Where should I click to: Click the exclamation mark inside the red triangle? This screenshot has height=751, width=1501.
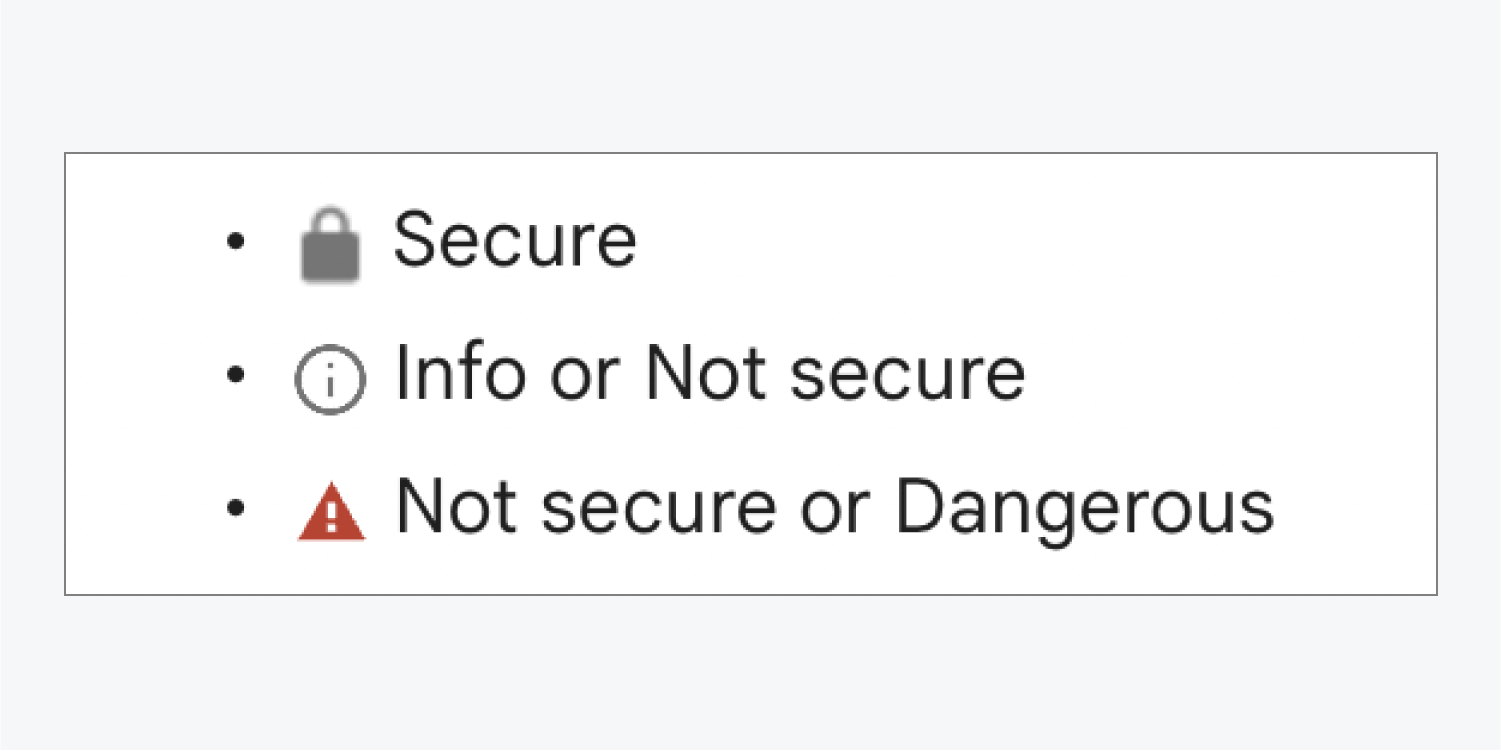click(332, 515)
